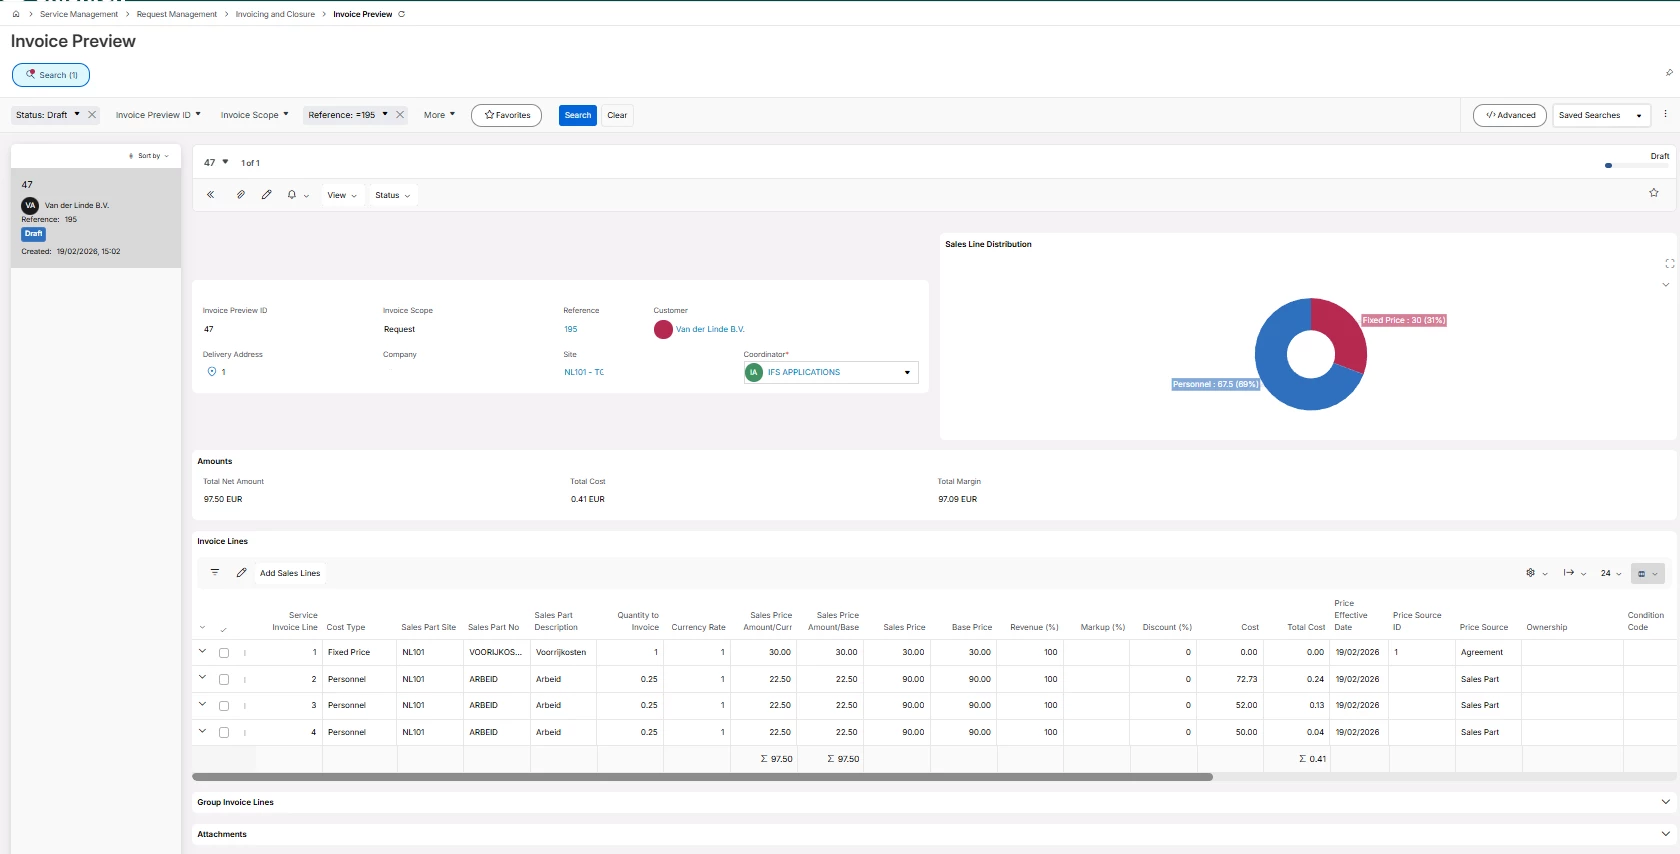1680x854 pixels.
Task: Tick checkbox for Fixed Price line 1
Action: tap(224, 653)
